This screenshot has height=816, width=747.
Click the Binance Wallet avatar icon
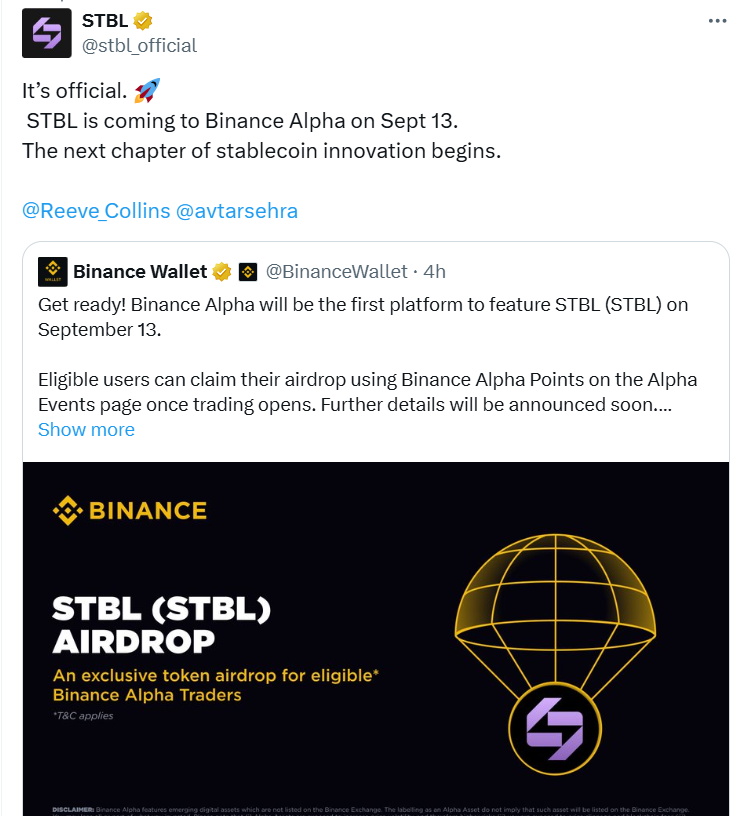(52, 272)
